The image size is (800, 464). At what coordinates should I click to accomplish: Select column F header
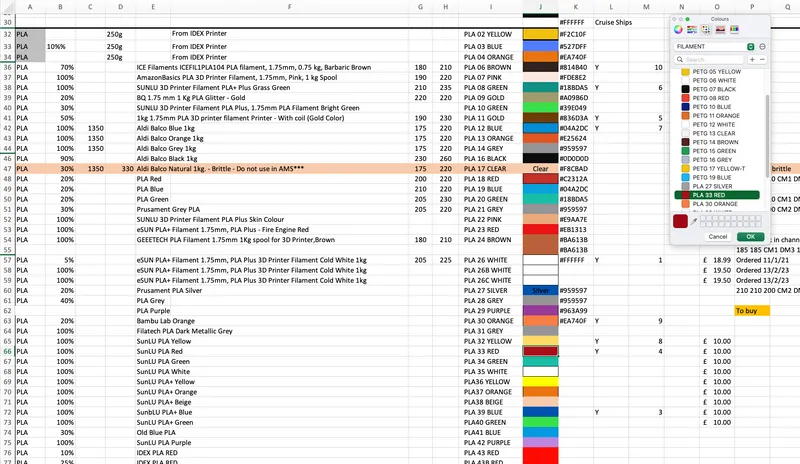click(289, 7)
